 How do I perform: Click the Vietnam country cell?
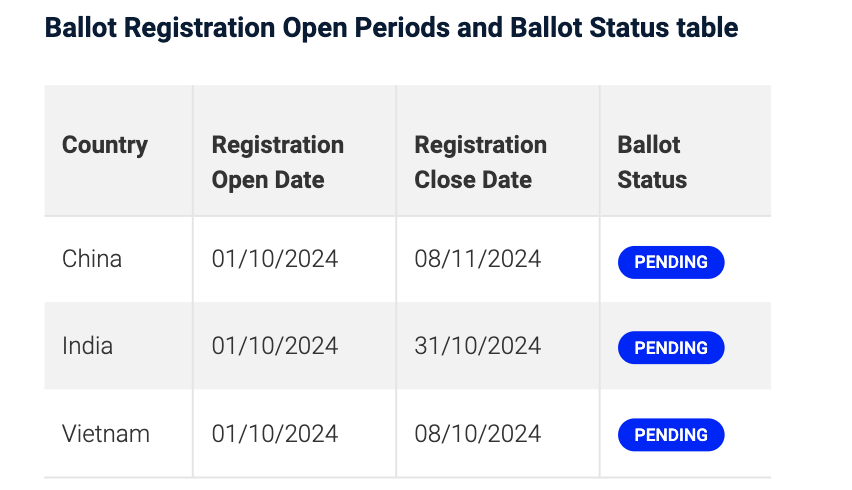point(105,434)
